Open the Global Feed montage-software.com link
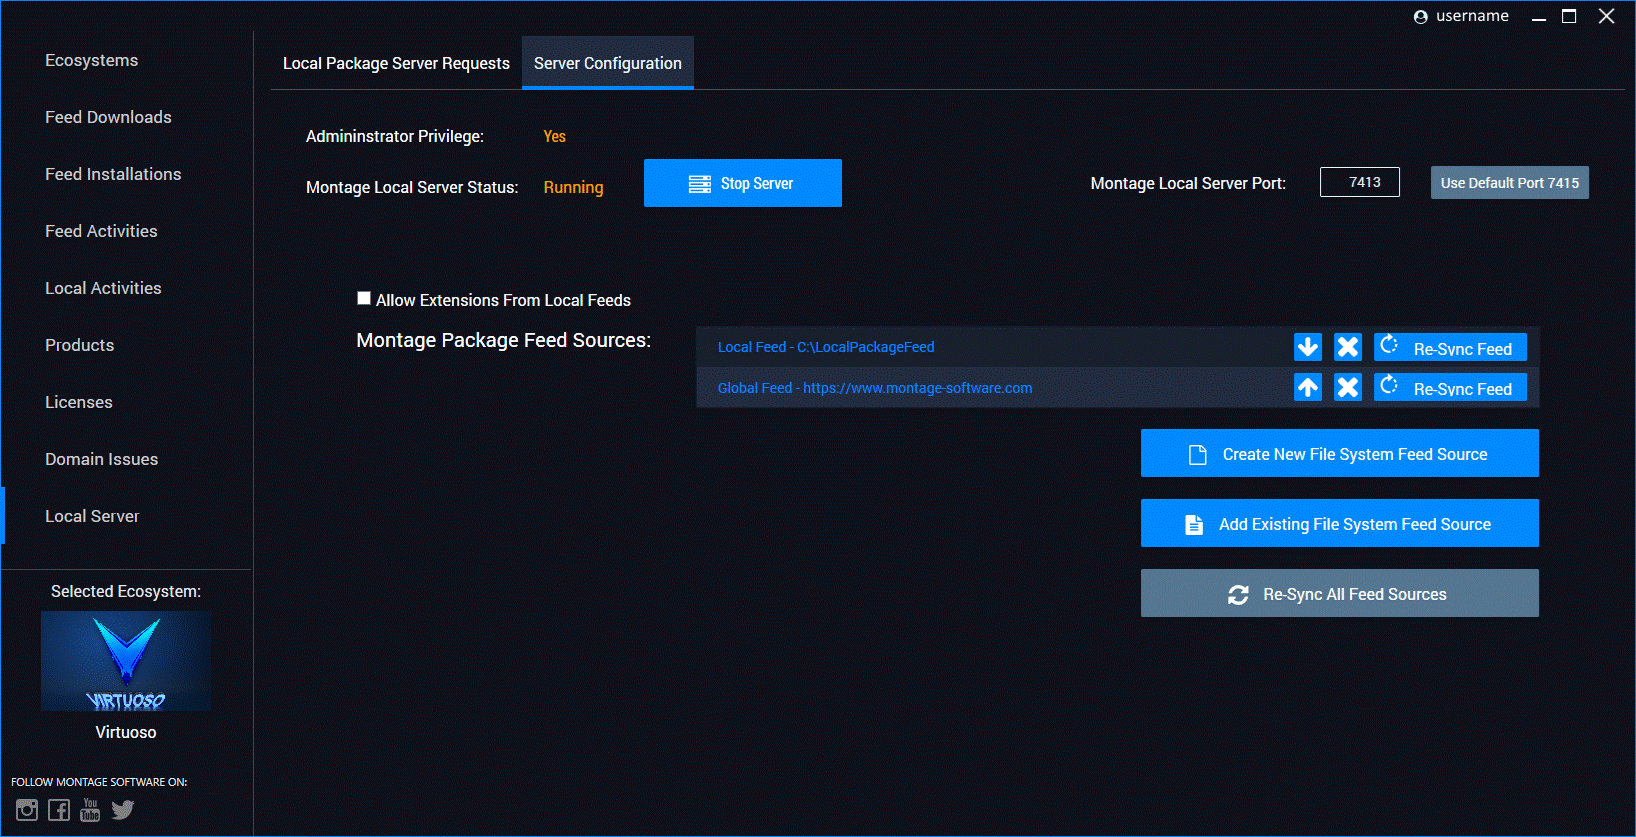 tap(875, 388)
